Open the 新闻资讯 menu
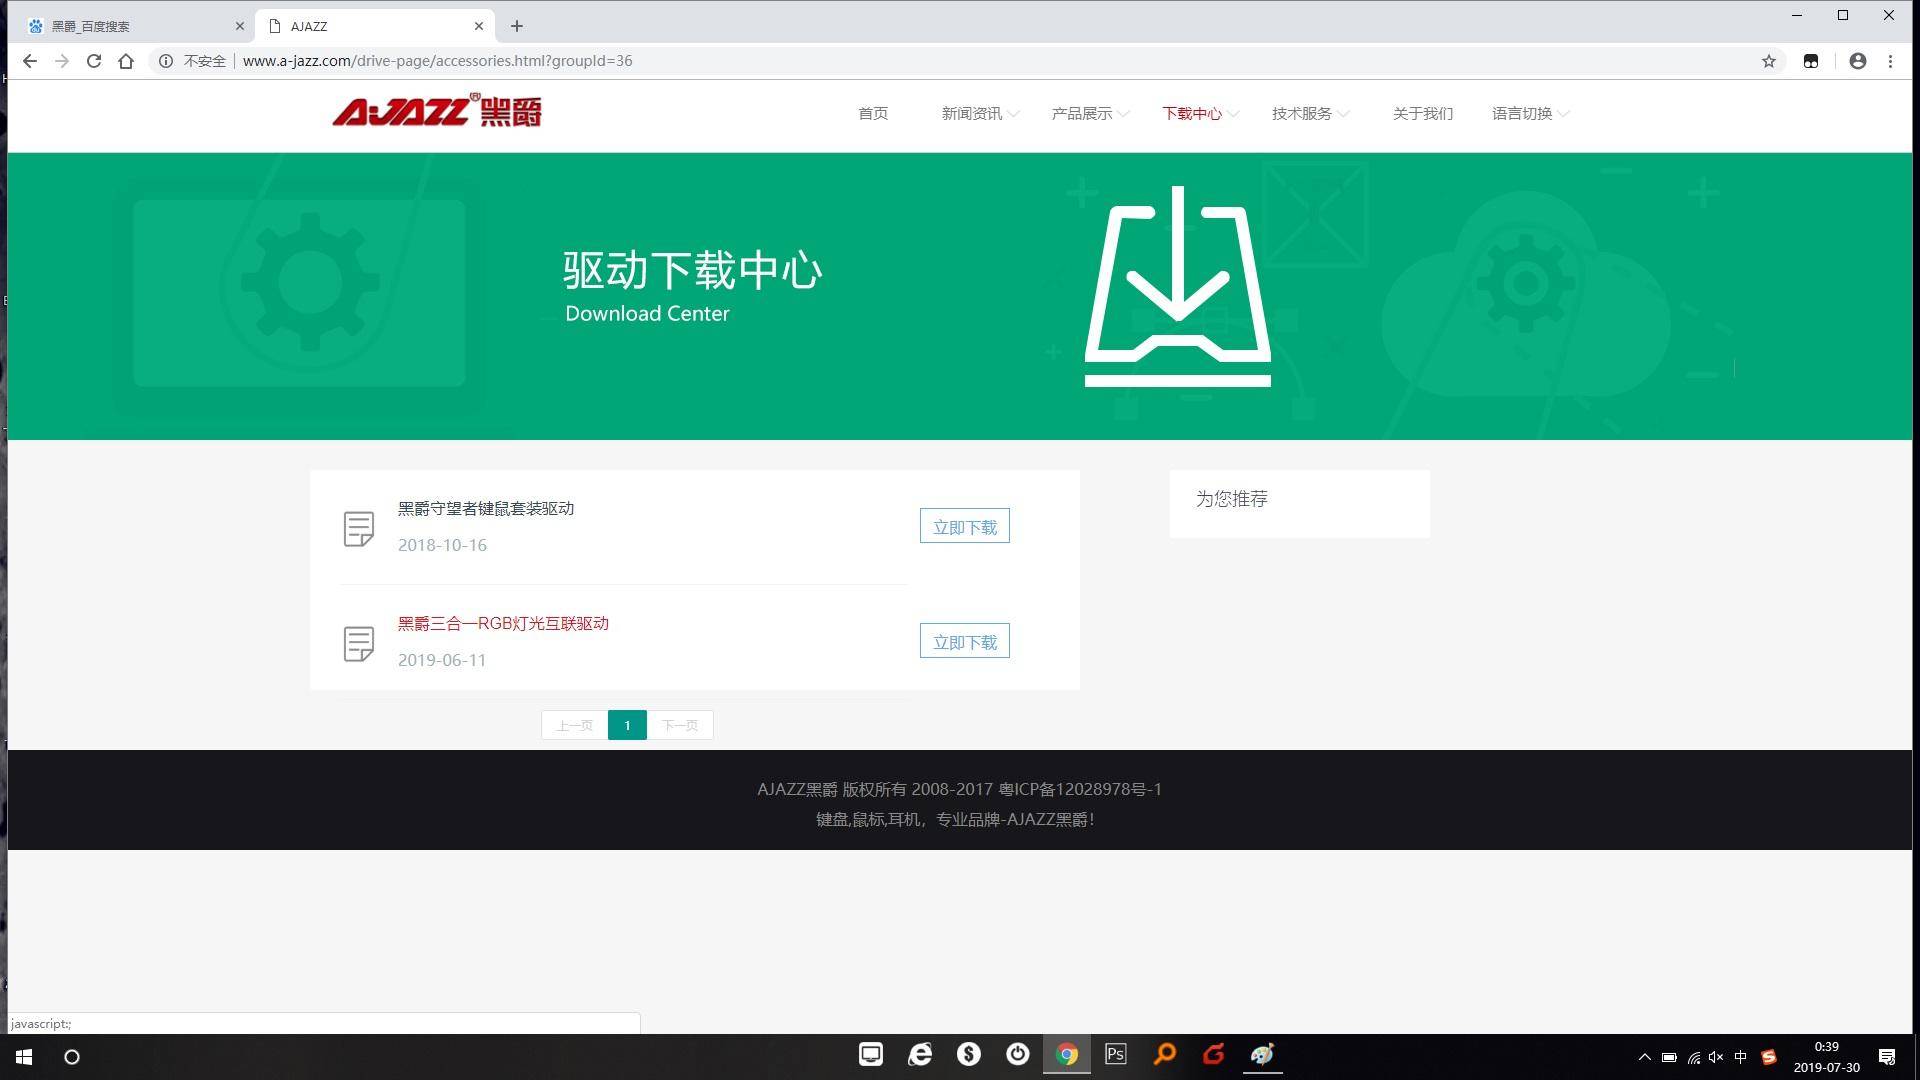This screenshot has width=1920, height=1080. click(971, 114)
